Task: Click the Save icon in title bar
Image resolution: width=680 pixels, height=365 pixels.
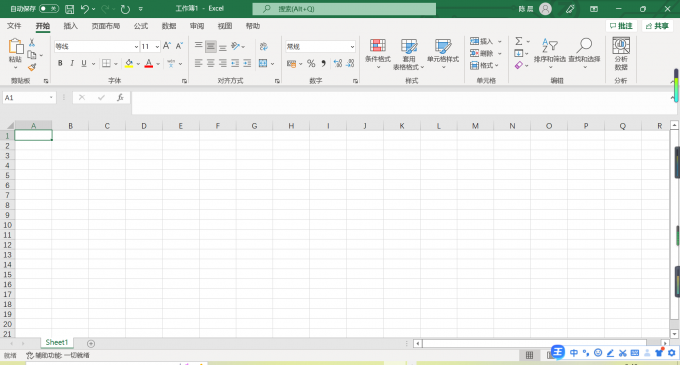Action: (69, 9)
